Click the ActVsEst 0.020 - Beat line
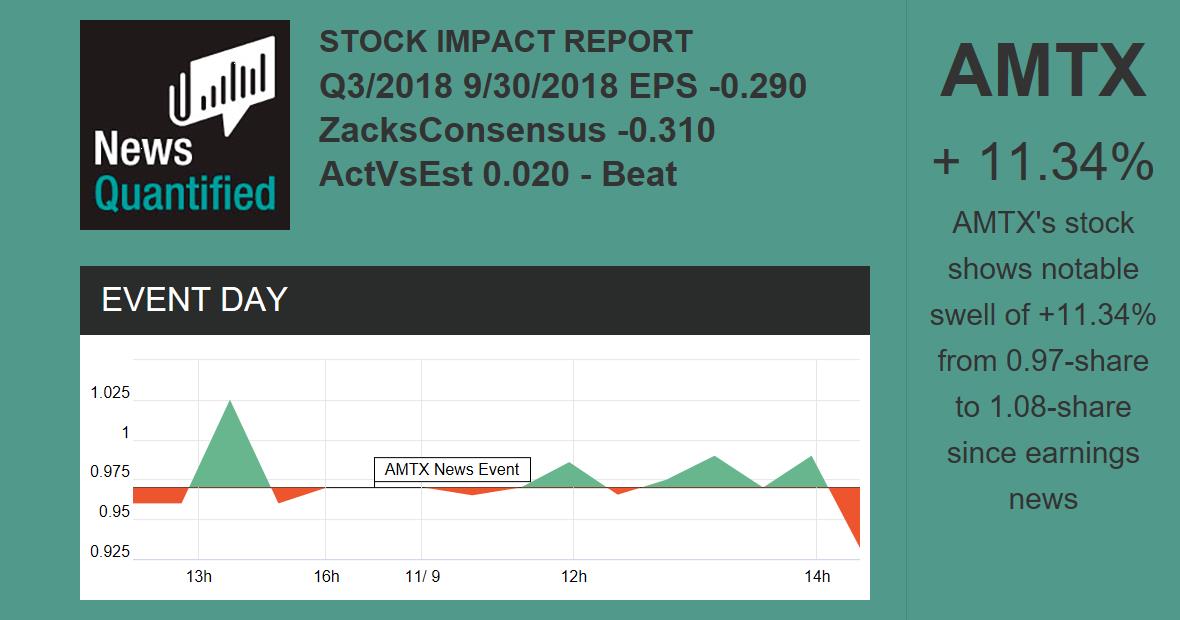Viewport: 1180px width, 620px height. [x=498, y=174]
